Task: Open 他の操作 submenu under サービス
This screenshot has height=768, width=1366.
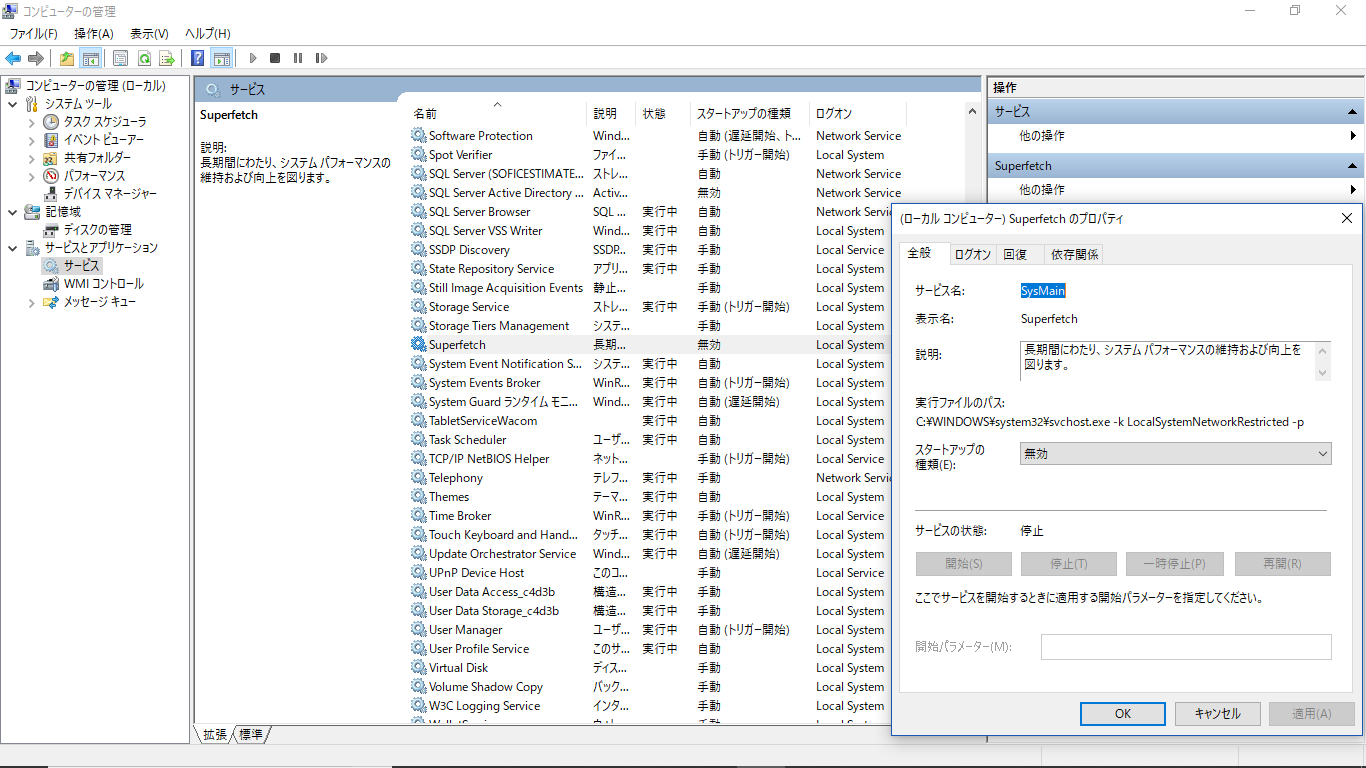Action: [1175, 135]
